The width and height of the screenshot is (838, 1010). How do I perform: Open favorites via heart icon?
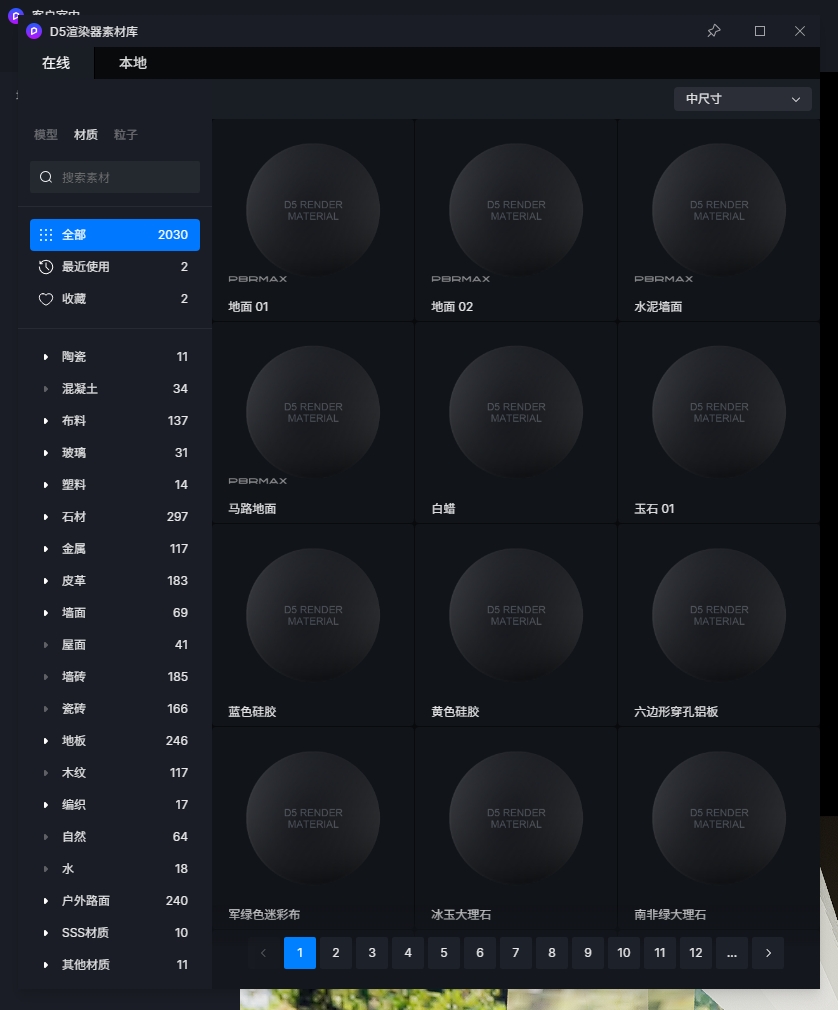[x=46, y=299]
